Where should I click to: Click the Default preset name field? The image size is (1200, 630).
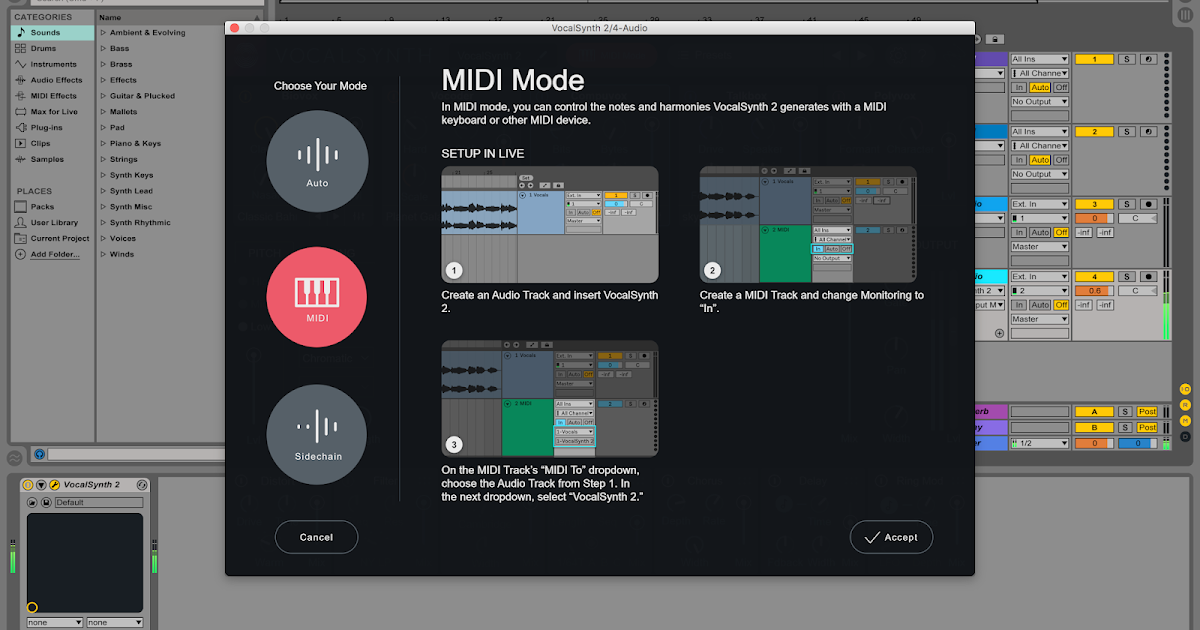click(x=99, y=502)
